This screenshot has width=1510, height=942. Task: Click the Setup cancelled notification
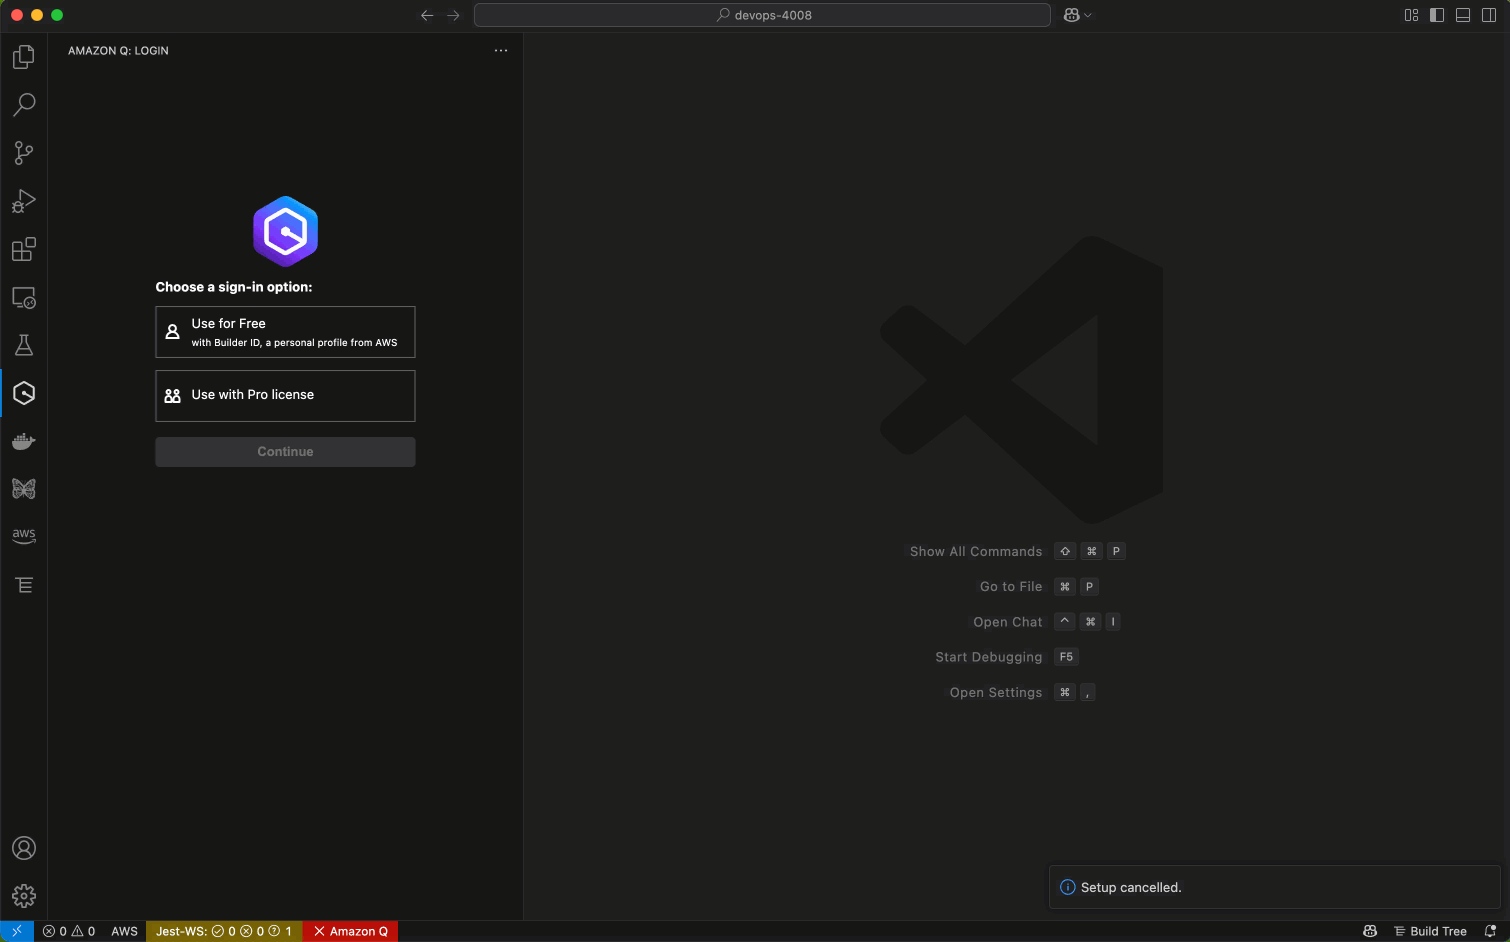click(1275, 887)
